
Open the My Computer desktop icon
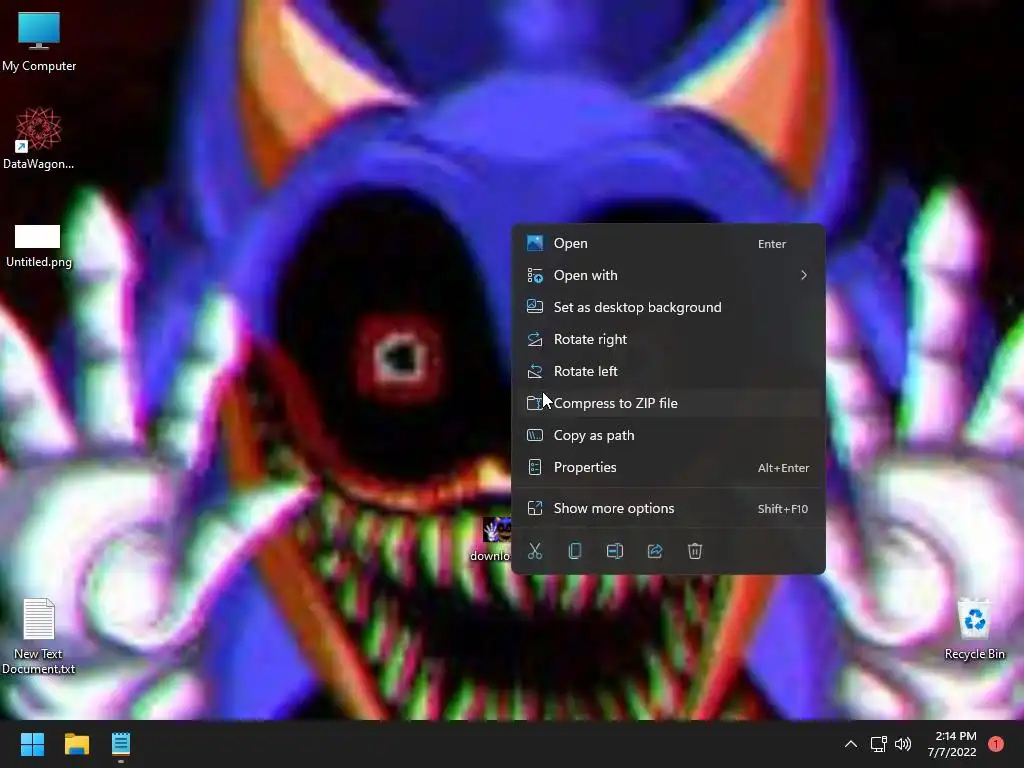(x=39, y=42)
